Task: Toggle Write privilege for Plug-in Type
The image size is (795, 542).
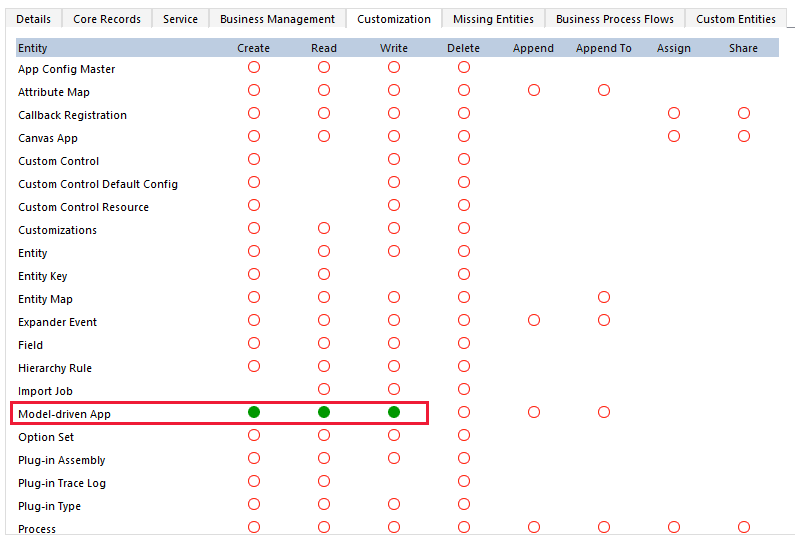Action: point(394,504)
